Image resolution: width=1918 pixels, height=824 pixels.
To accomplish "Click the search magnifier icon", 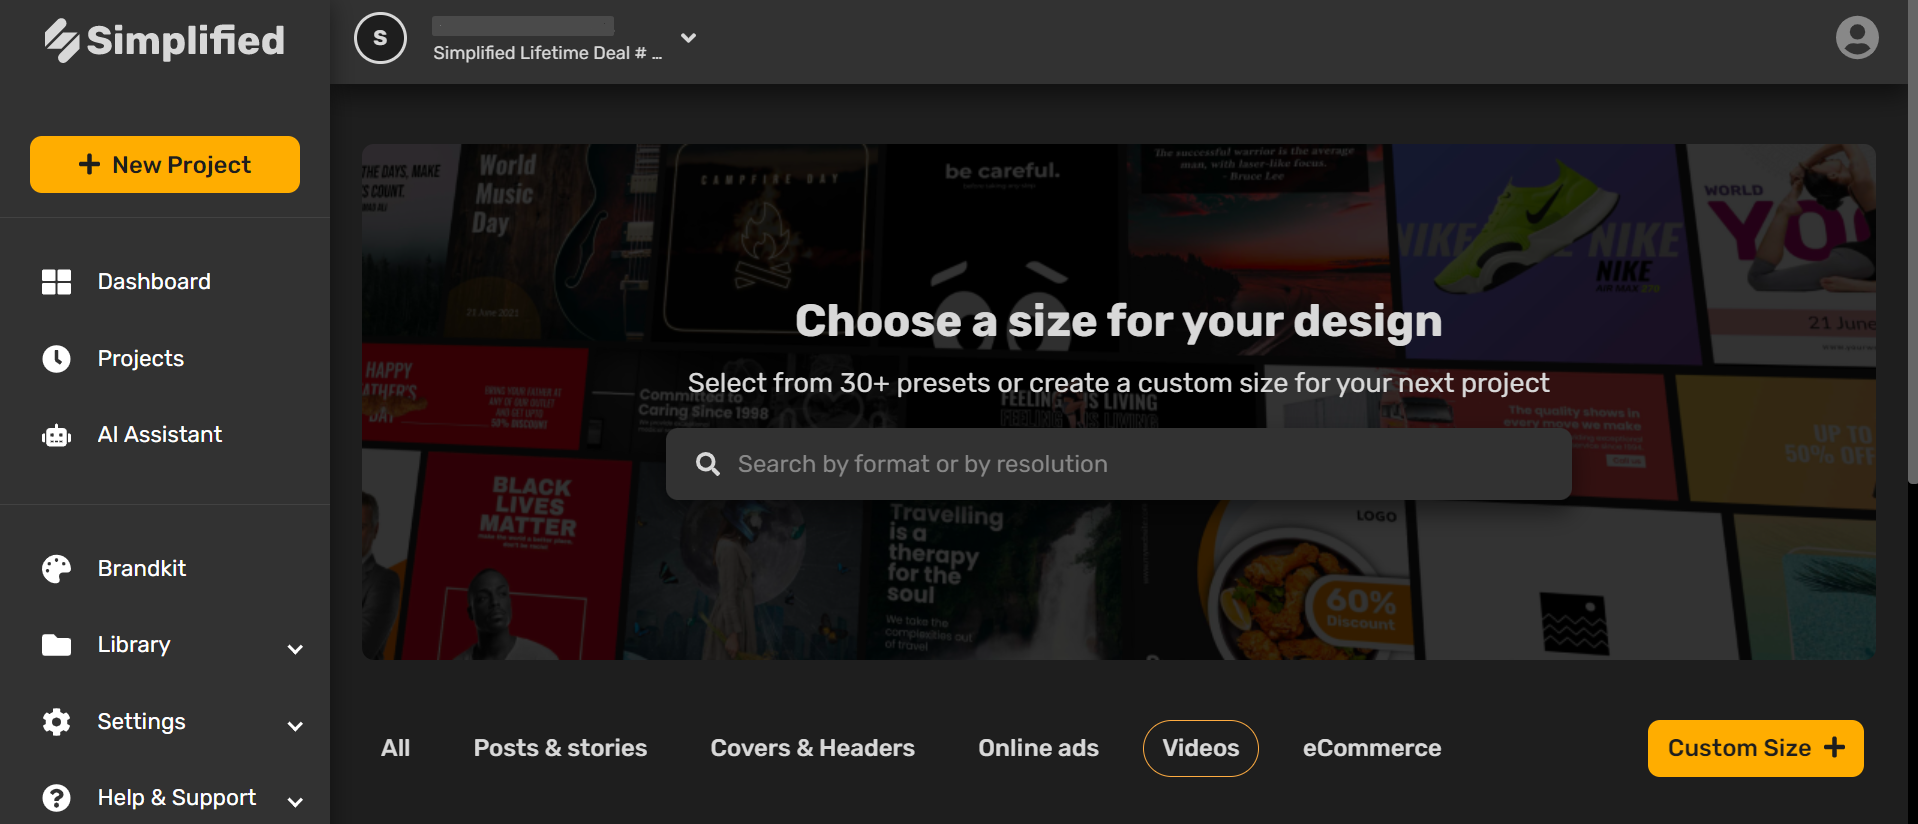I will pos(708,464).
